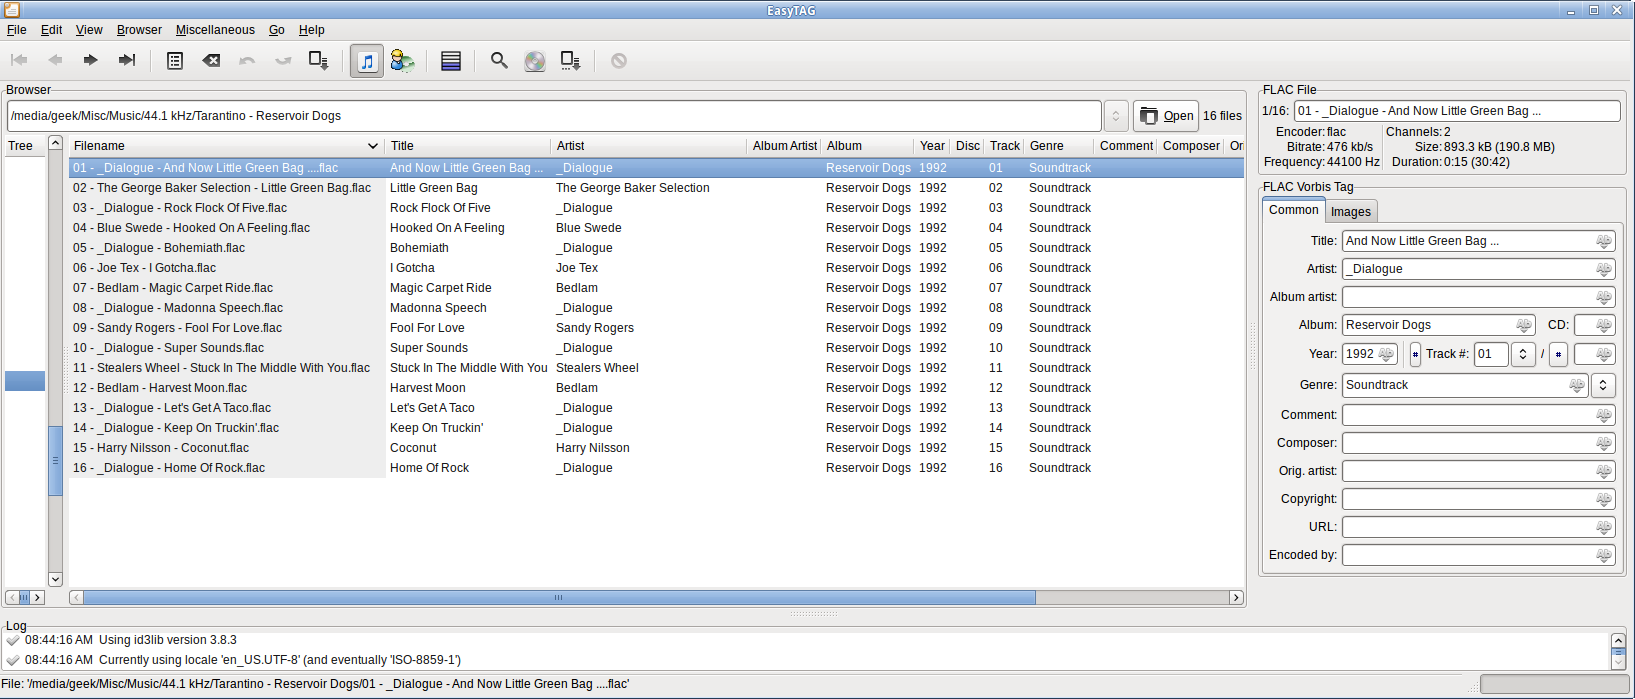Go to previous file toolbar arrow
Viewport: 1635px width, 699px height.
click(x=55, y=61)
